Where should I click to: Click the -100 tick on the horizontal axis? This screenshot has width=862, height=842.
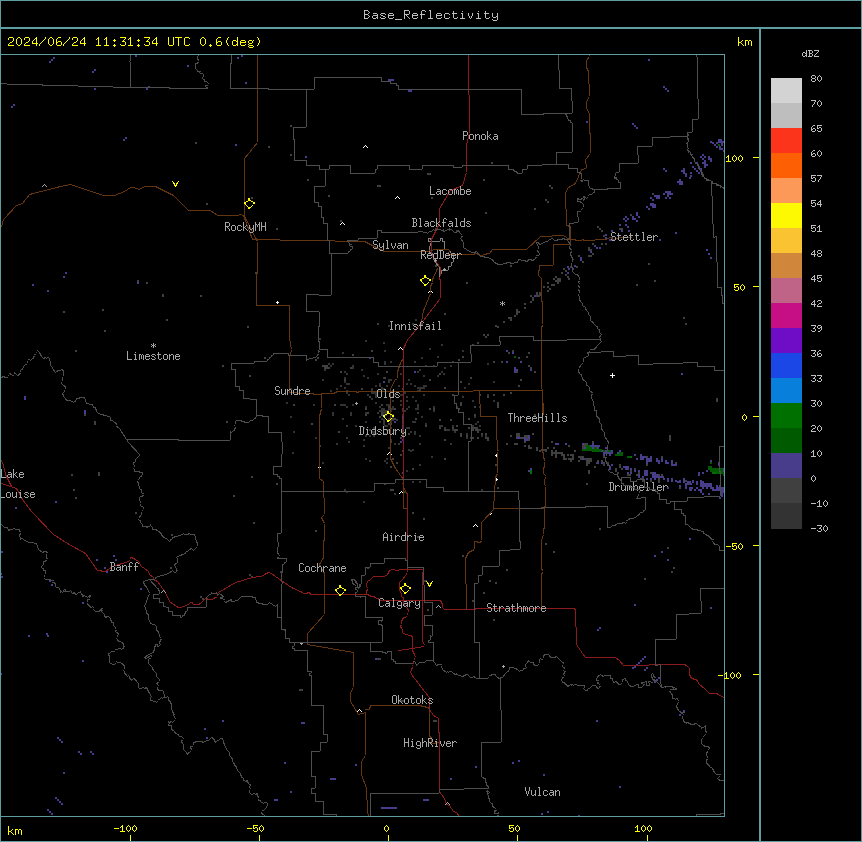coord(125,828)
